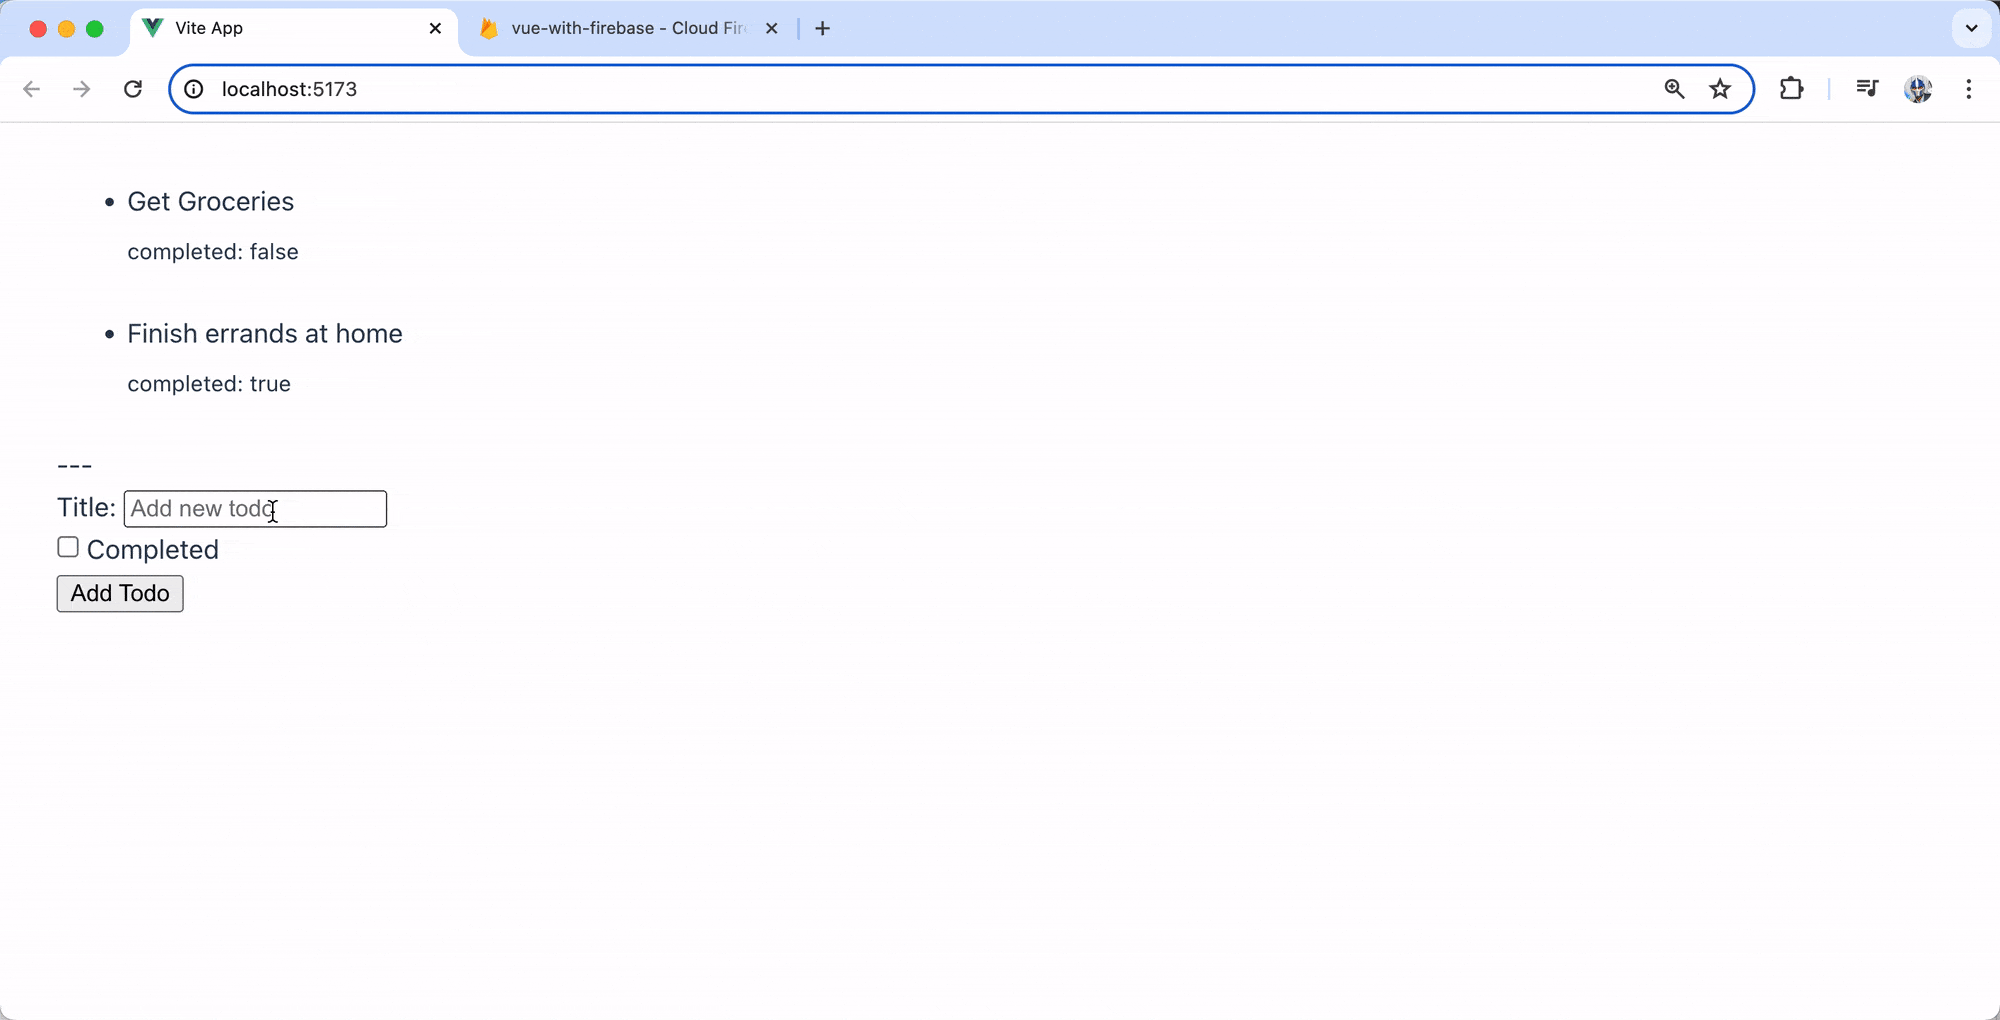Viewport: 2000px width, 1020px height.
Task: Bookmark this page with the star
Action: click(1720, 89)
